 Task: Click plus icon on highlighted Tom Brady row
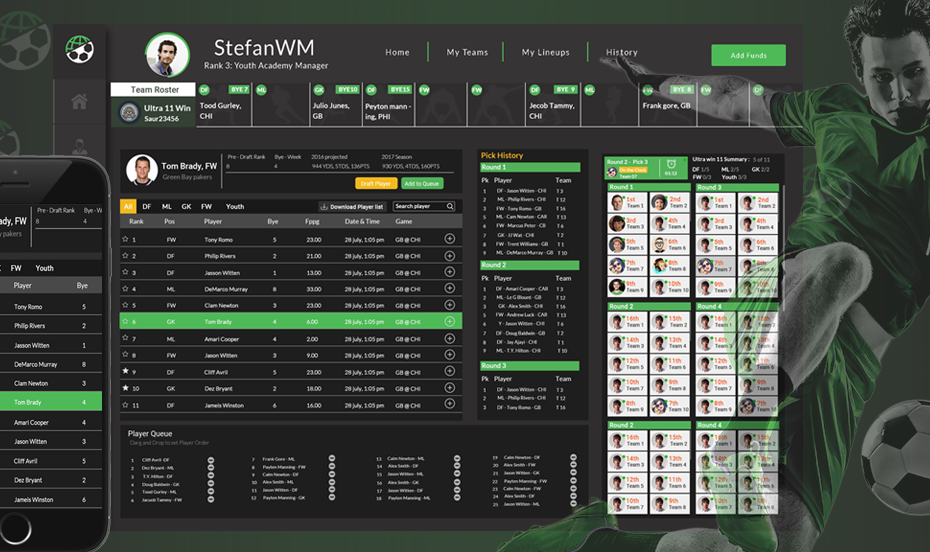pyautogui.click(x=450, y=321)
